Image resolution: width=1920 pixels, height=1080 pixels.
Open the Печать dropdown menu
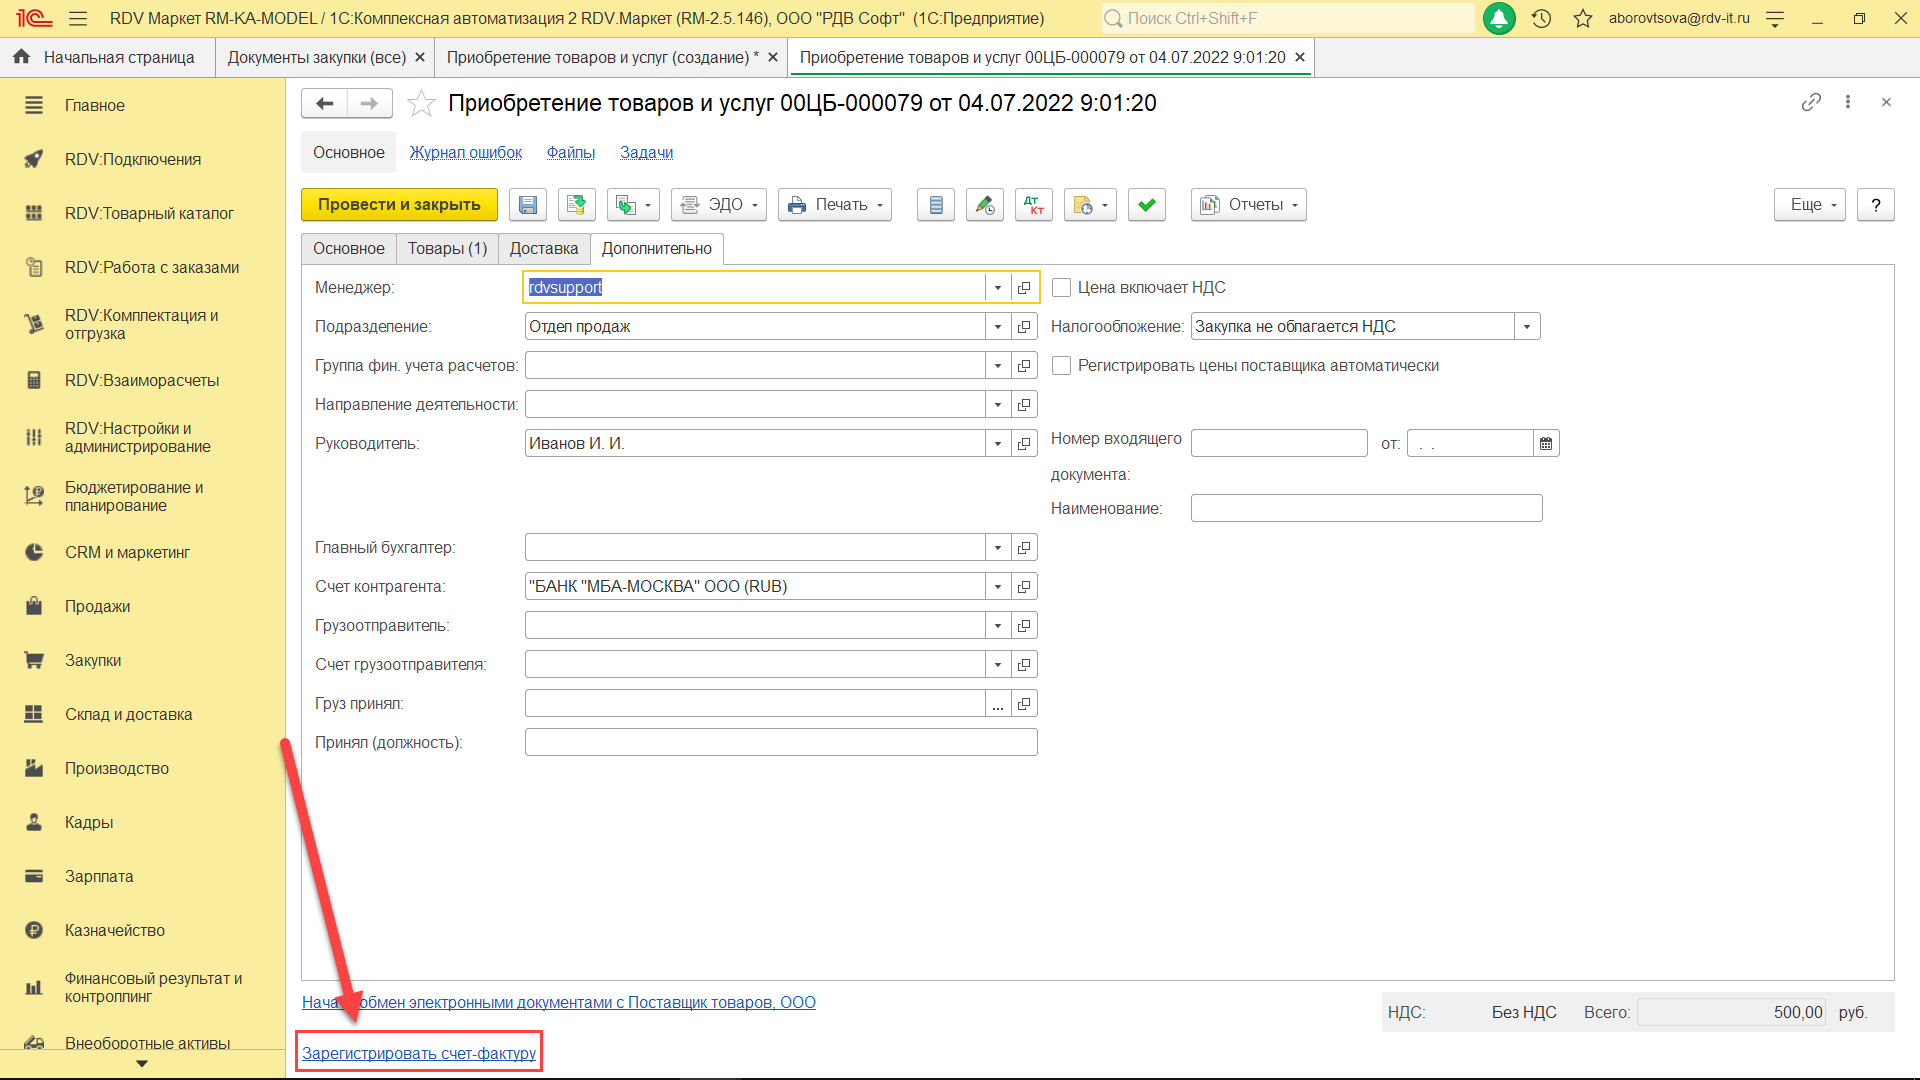pos(835,205)
